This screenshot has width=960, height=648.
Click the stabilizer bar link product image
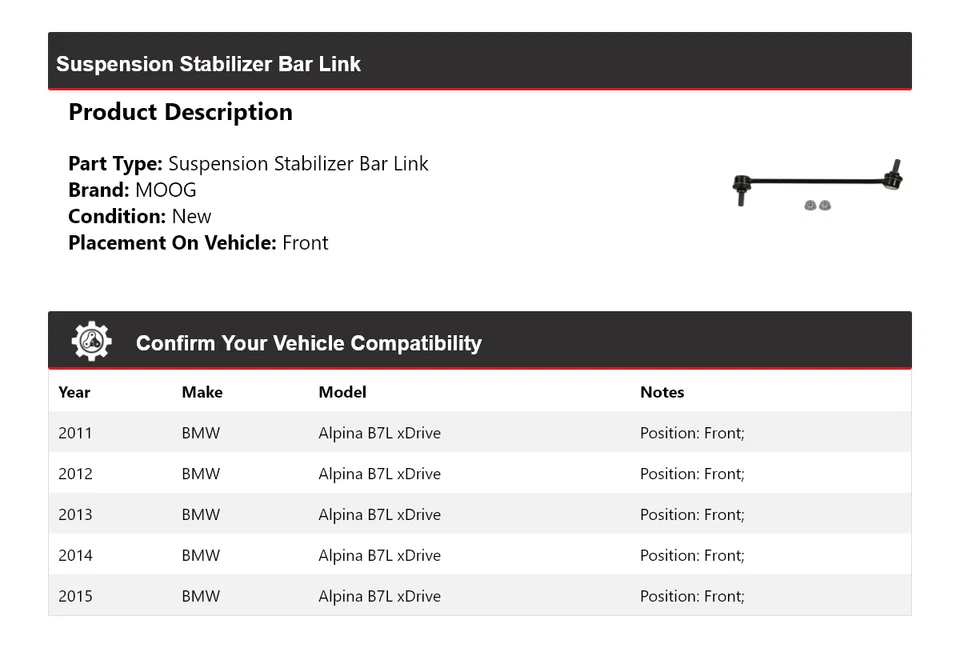pos(818,185)
